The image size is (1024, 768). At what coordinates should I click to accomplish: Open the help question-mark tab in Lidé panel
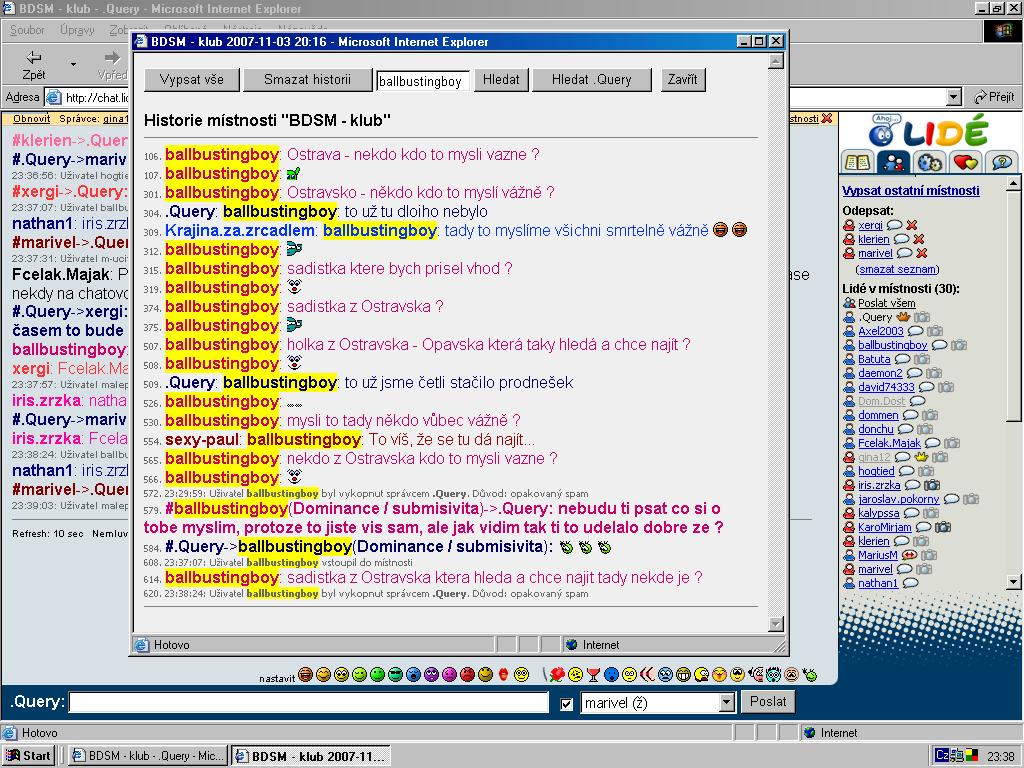point(1001,161)
